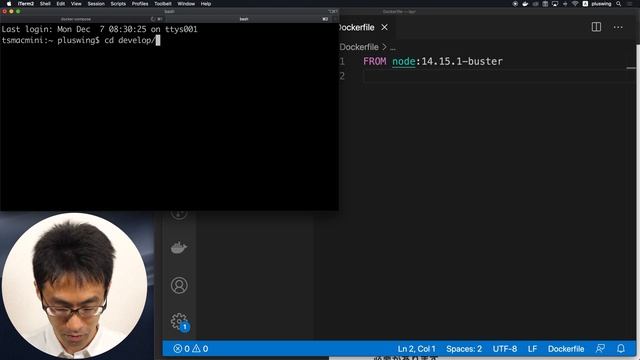Click the node image name in editor
The image size is (640, 360).
[x=404, y=61]
